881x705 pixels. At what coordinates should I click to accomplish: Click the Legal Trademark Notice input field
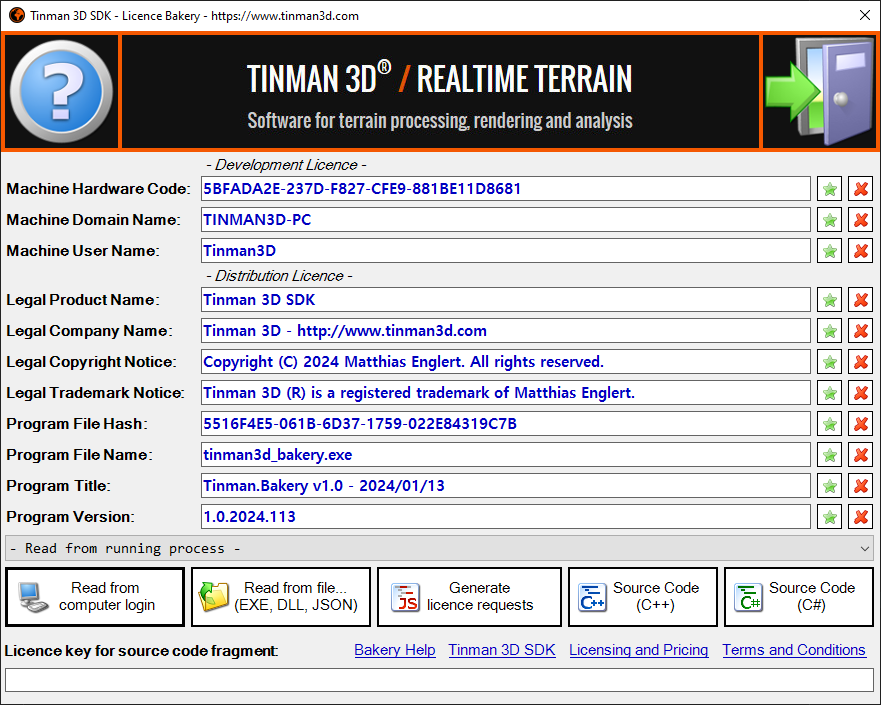point(506,392)
